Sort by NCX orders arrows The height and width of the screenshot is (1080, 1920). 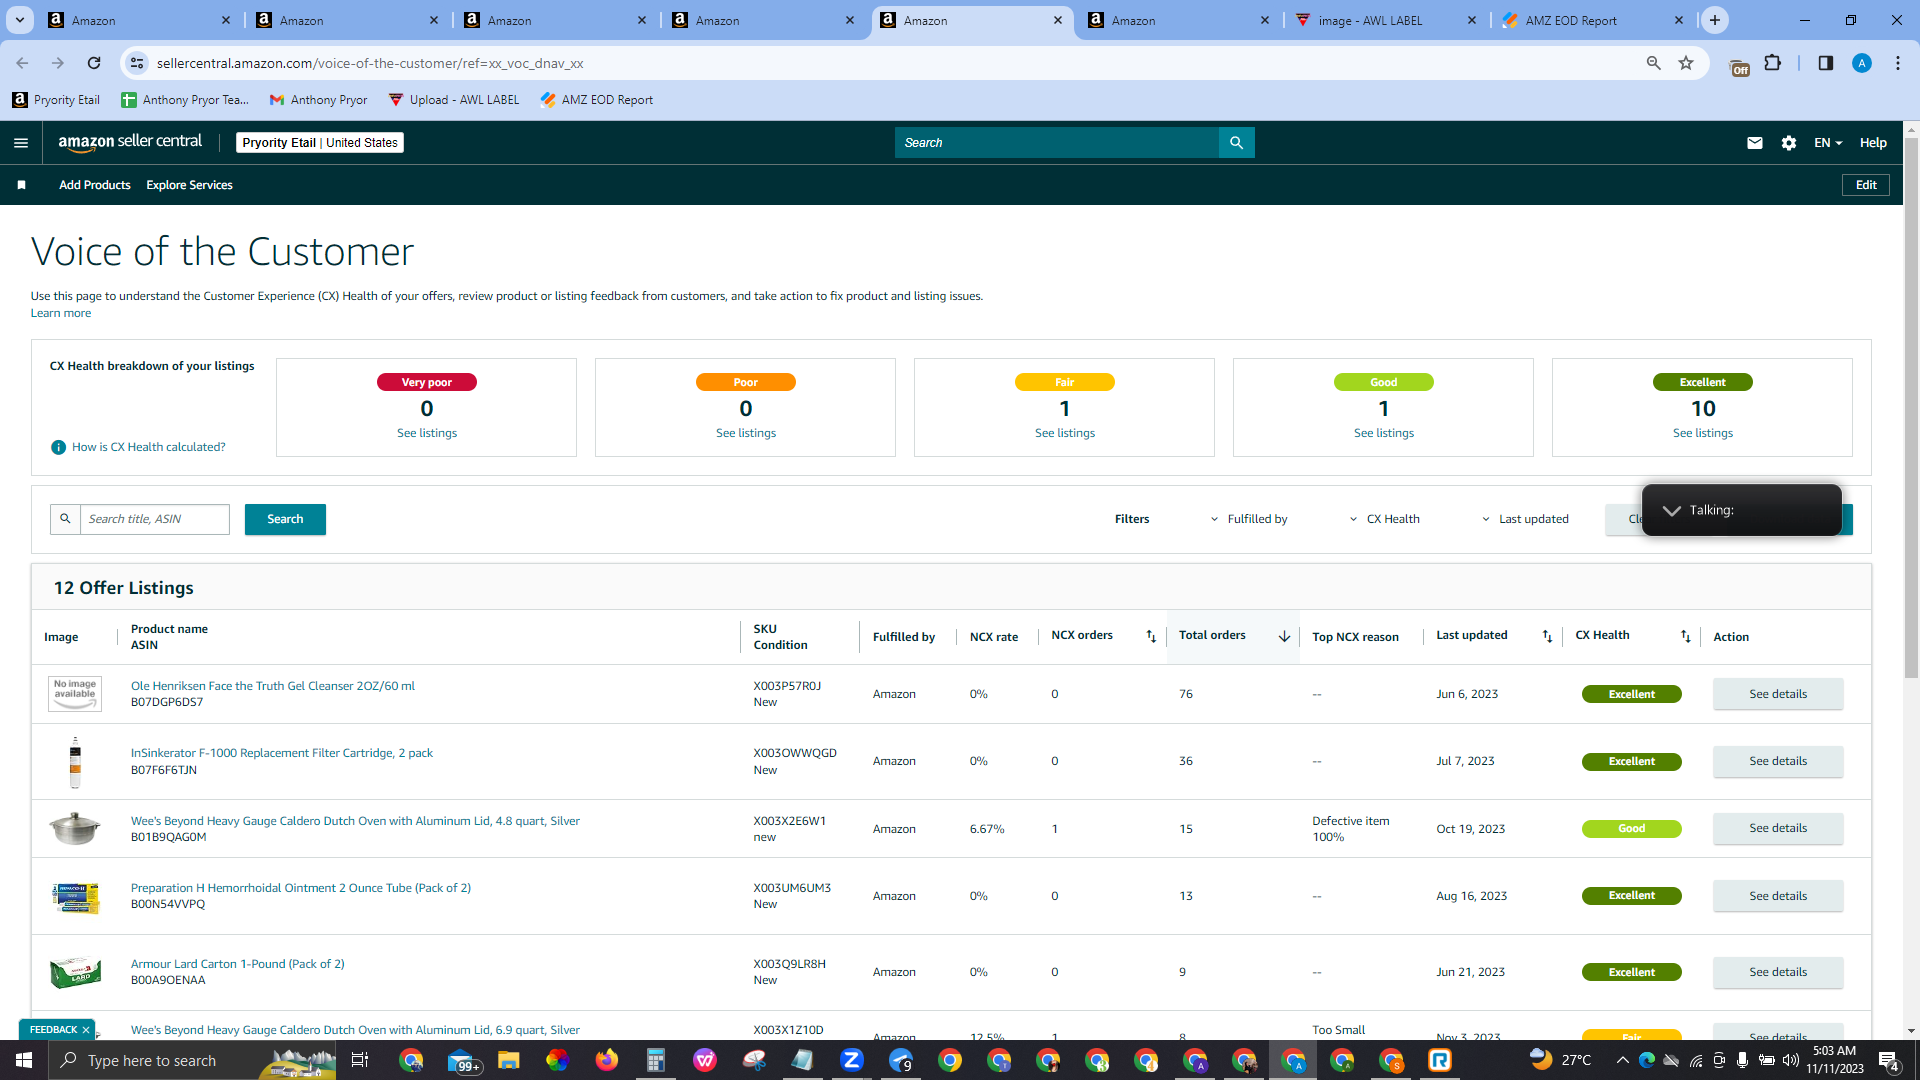1151,637
